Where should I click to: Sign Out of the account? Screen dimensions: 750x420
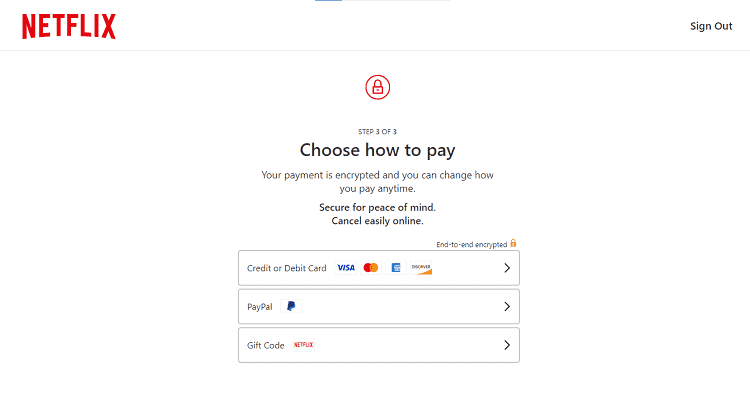(711, 26)
